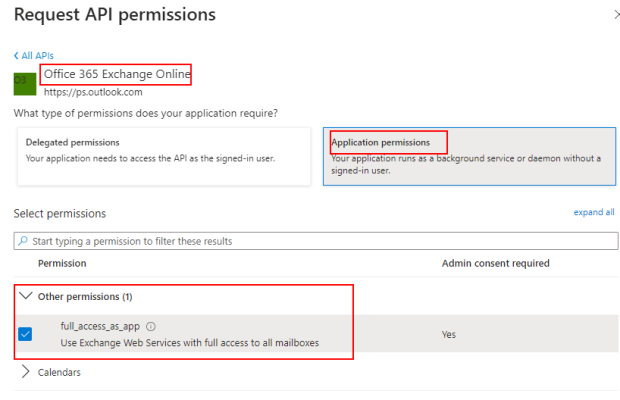Viewport: 620px width, 400px height.
Task: Go back via the All APIs link
Action: (33, 55)
